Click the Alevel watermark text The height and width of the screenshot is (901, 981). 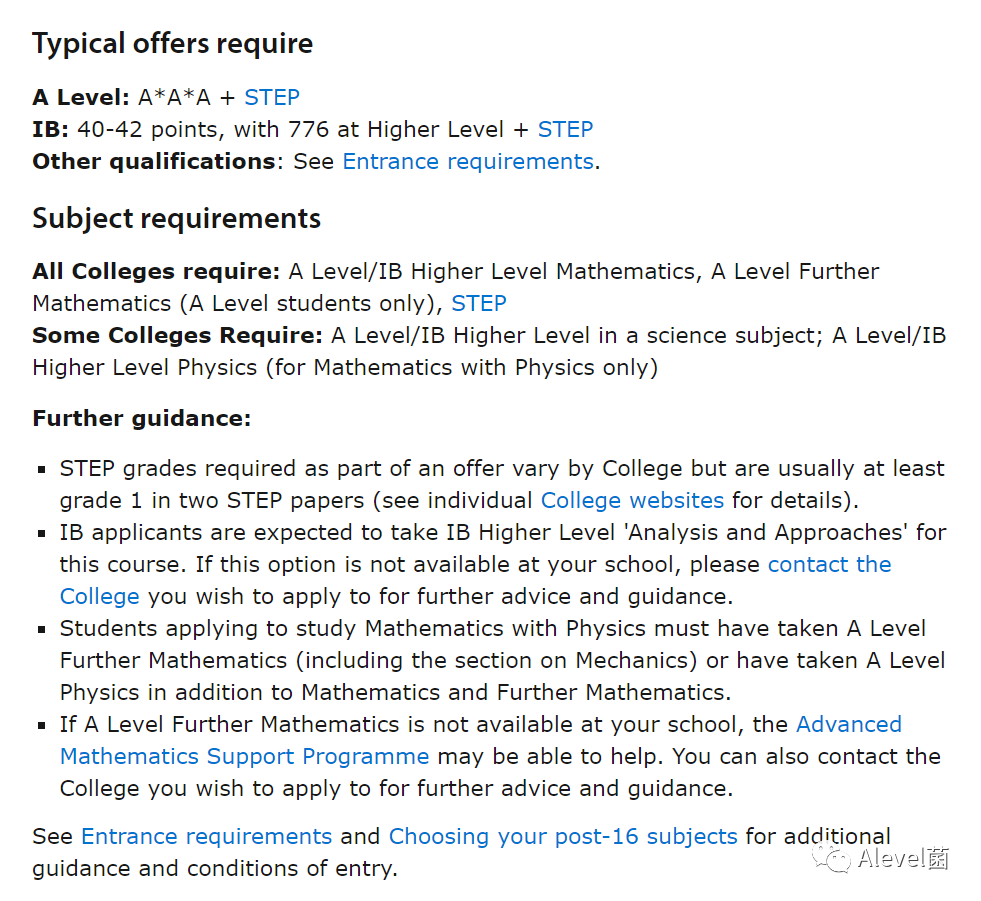coord(903,858)
